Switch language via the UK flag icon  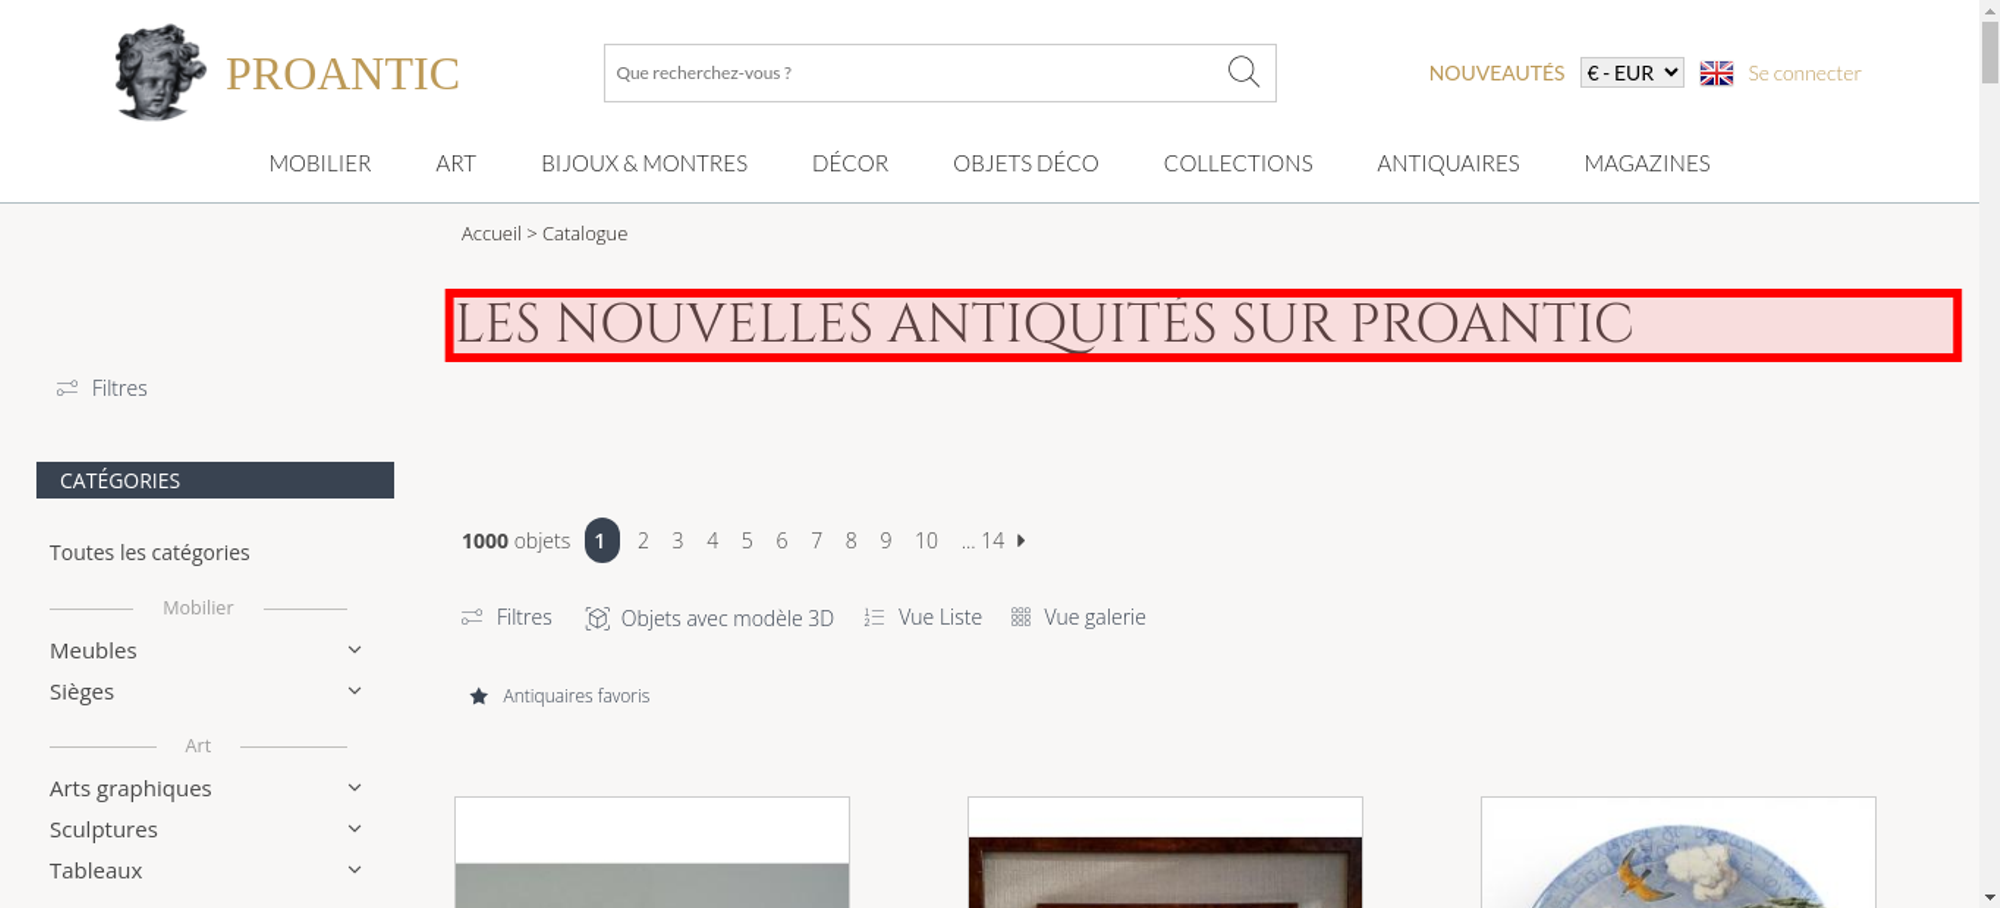click(1716, 73)
